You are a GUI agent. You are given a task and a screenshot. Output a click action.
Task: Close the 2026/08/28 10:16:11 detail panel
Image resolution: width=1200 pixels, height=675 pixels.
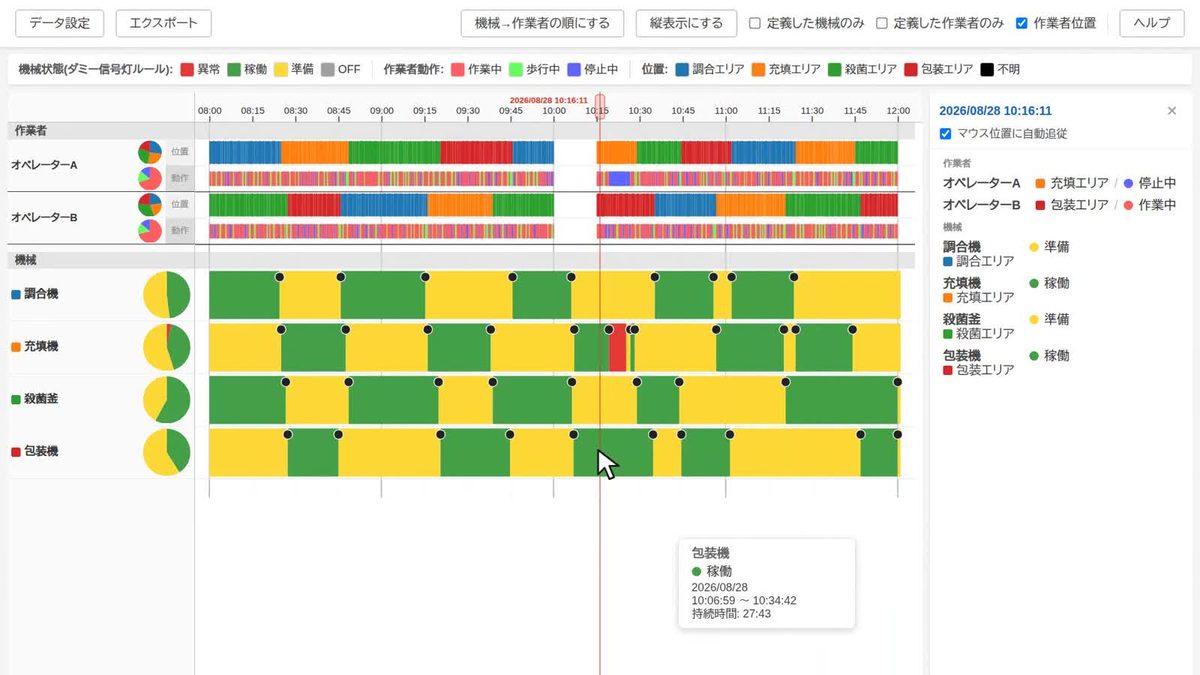(x=1172, y=111)
